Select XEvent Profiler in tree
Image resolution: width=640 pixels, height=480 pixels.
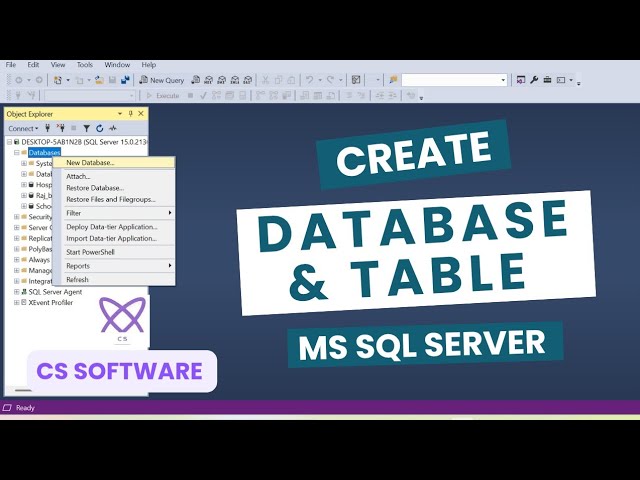(x=51, y=302)
